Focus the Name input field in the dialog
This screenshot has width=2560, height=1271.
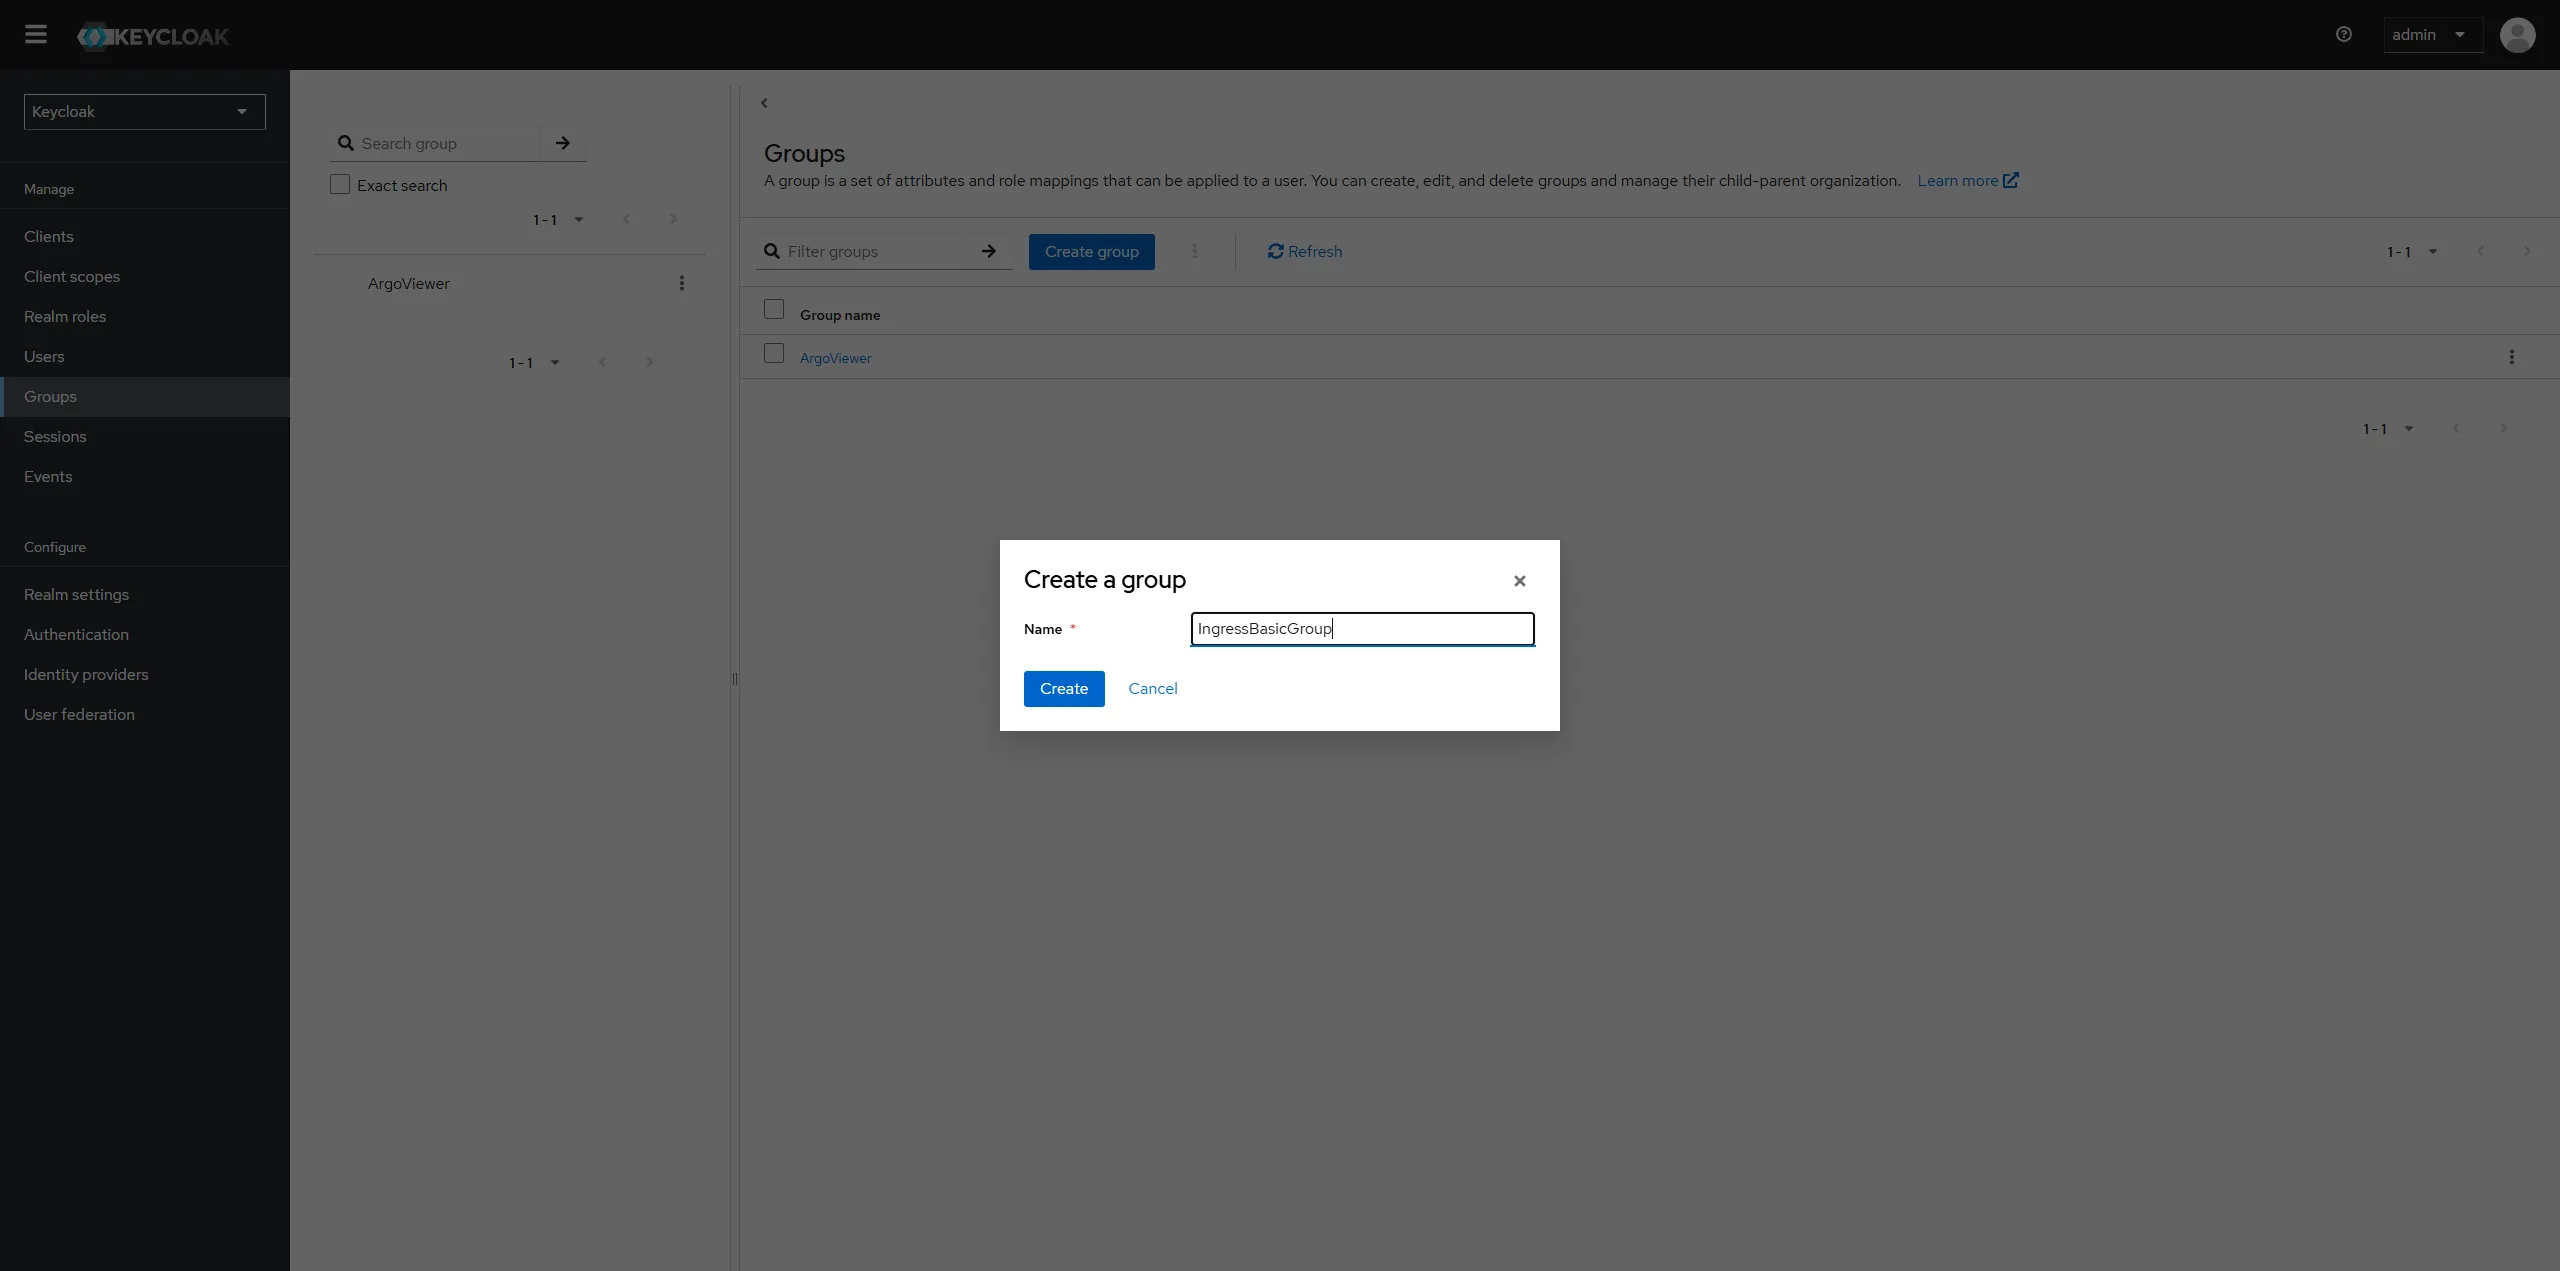click(x=1362, y=629)
